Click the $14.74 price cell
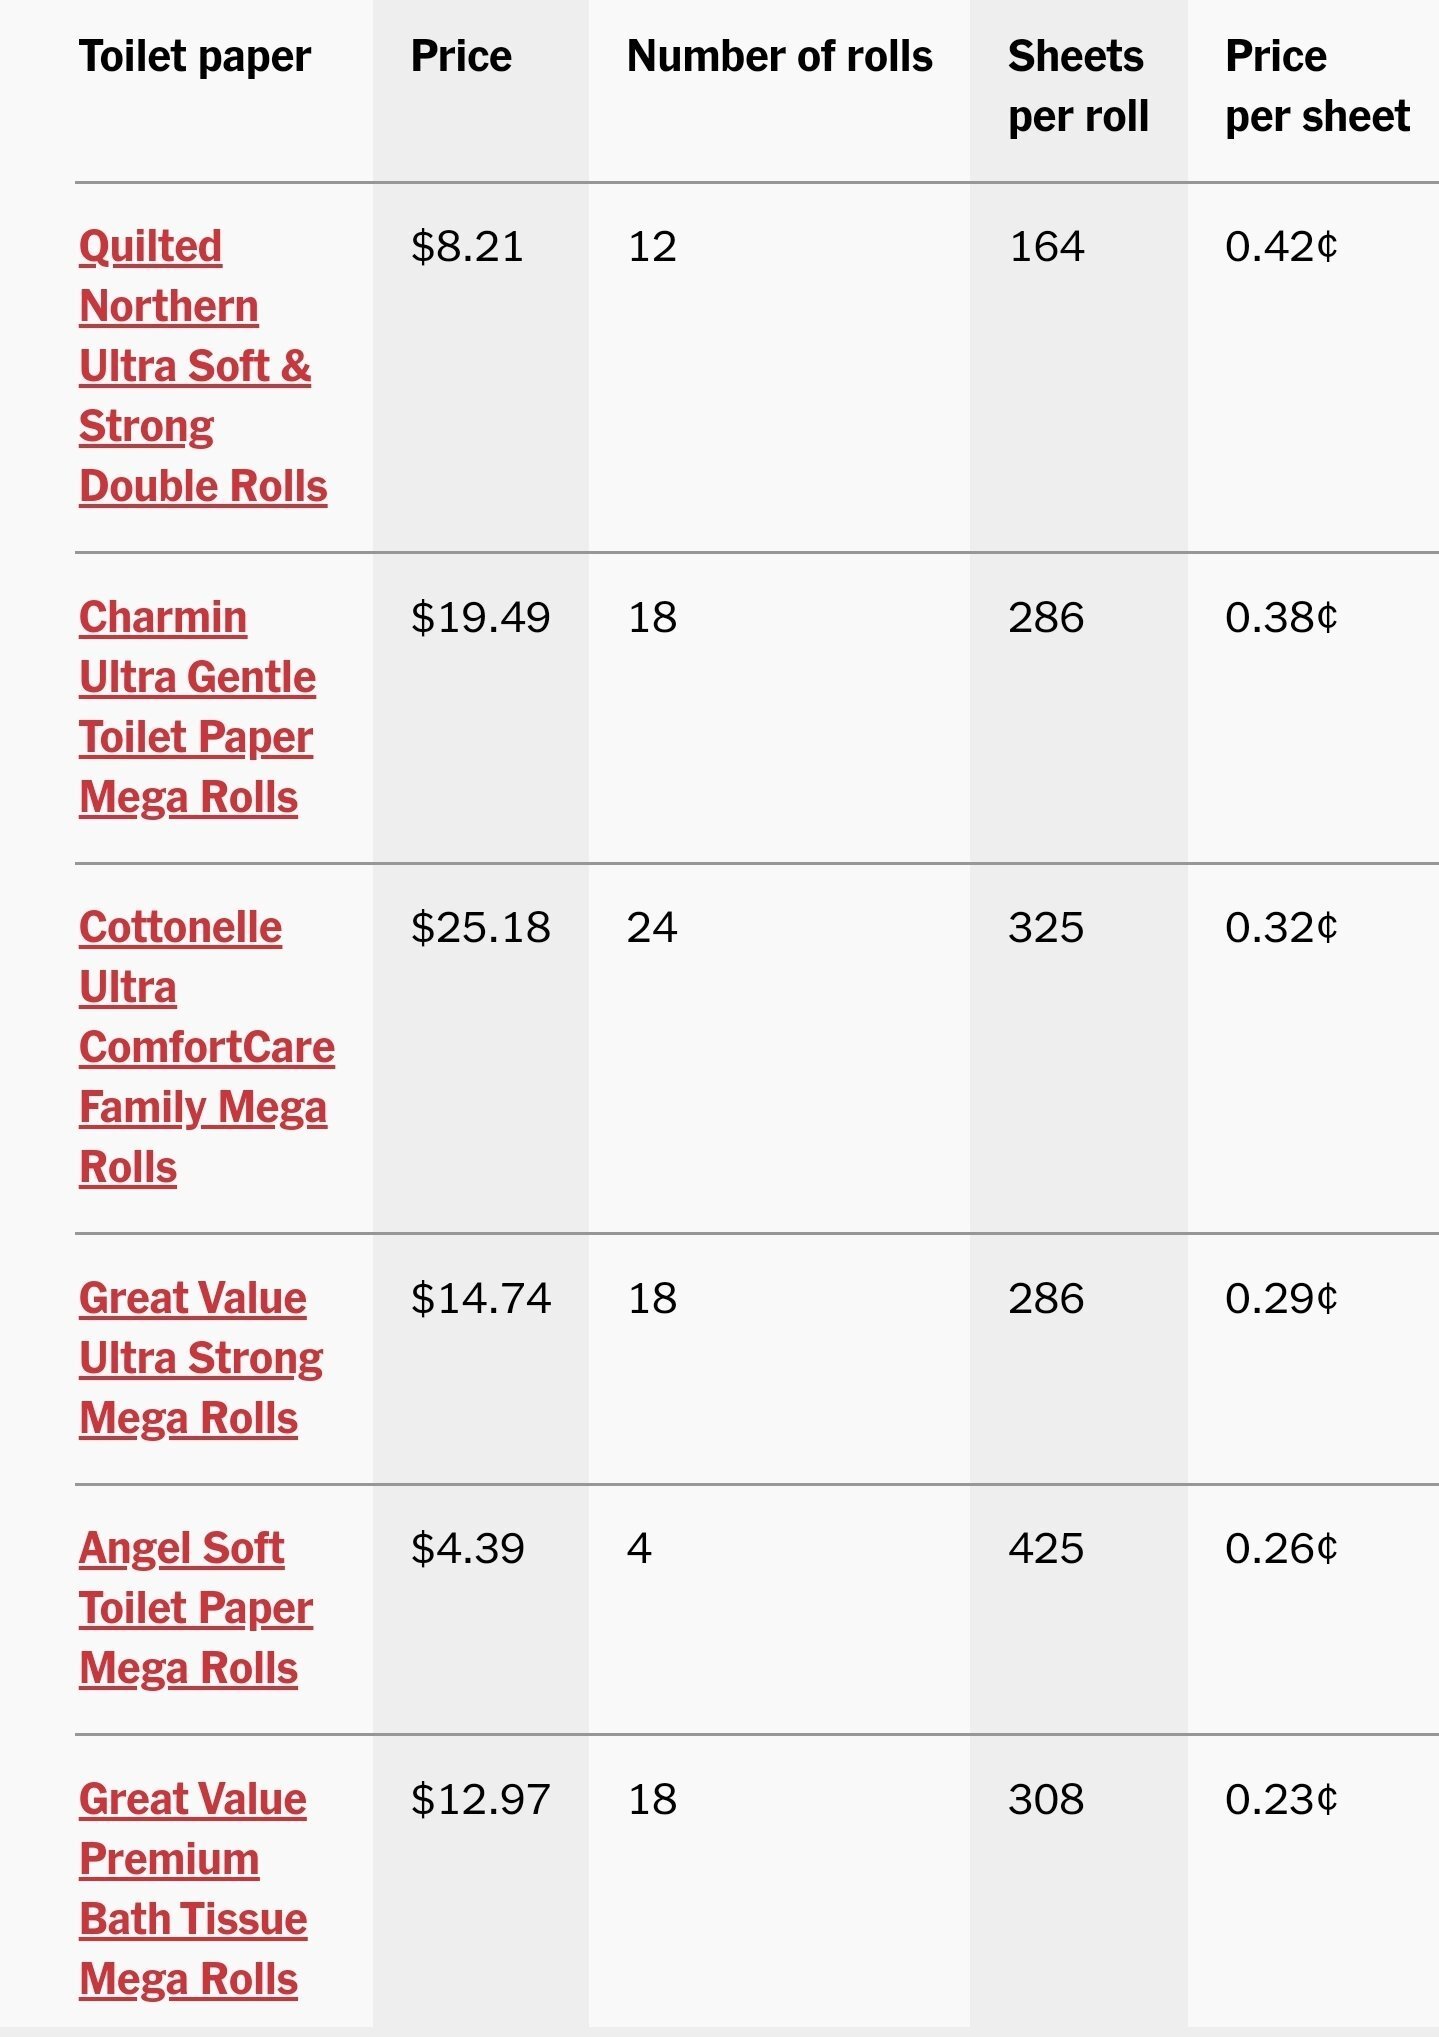 [x=480, y=1299]
